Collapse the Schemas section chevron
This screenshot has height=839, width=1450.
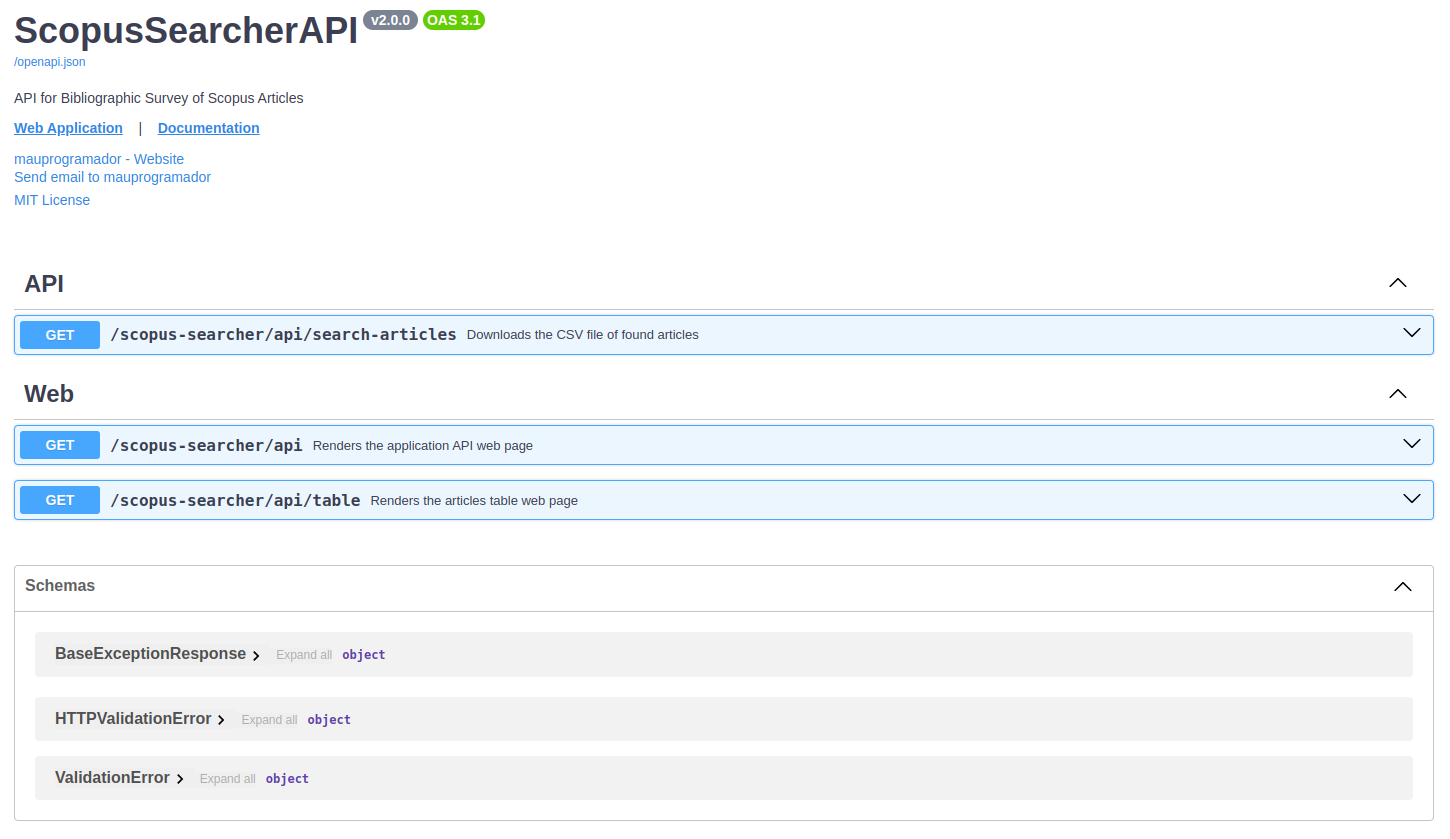[1403, 587]
